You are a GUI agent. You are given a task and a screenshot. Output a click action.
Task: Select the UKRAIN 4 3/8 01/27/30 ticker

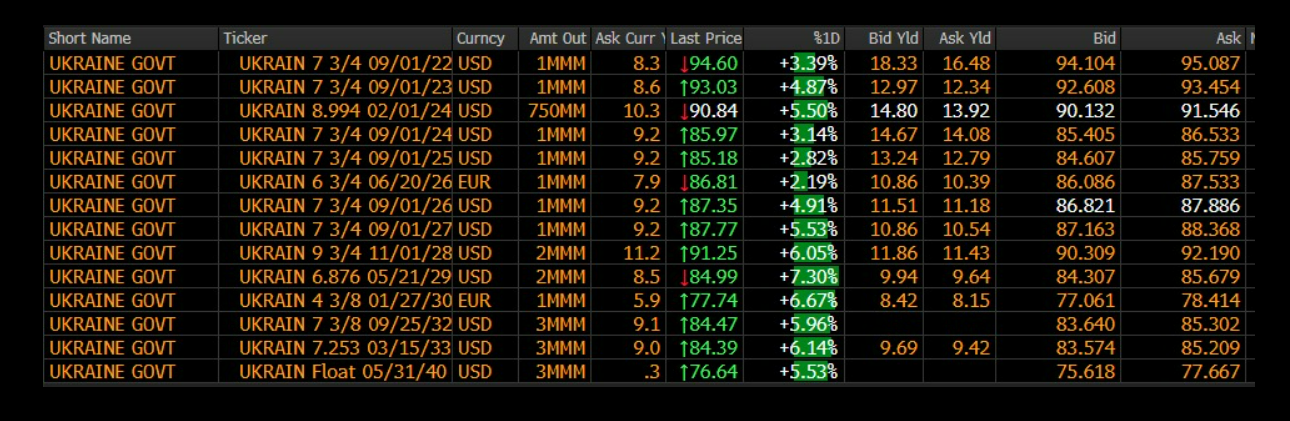coord(345,301)
